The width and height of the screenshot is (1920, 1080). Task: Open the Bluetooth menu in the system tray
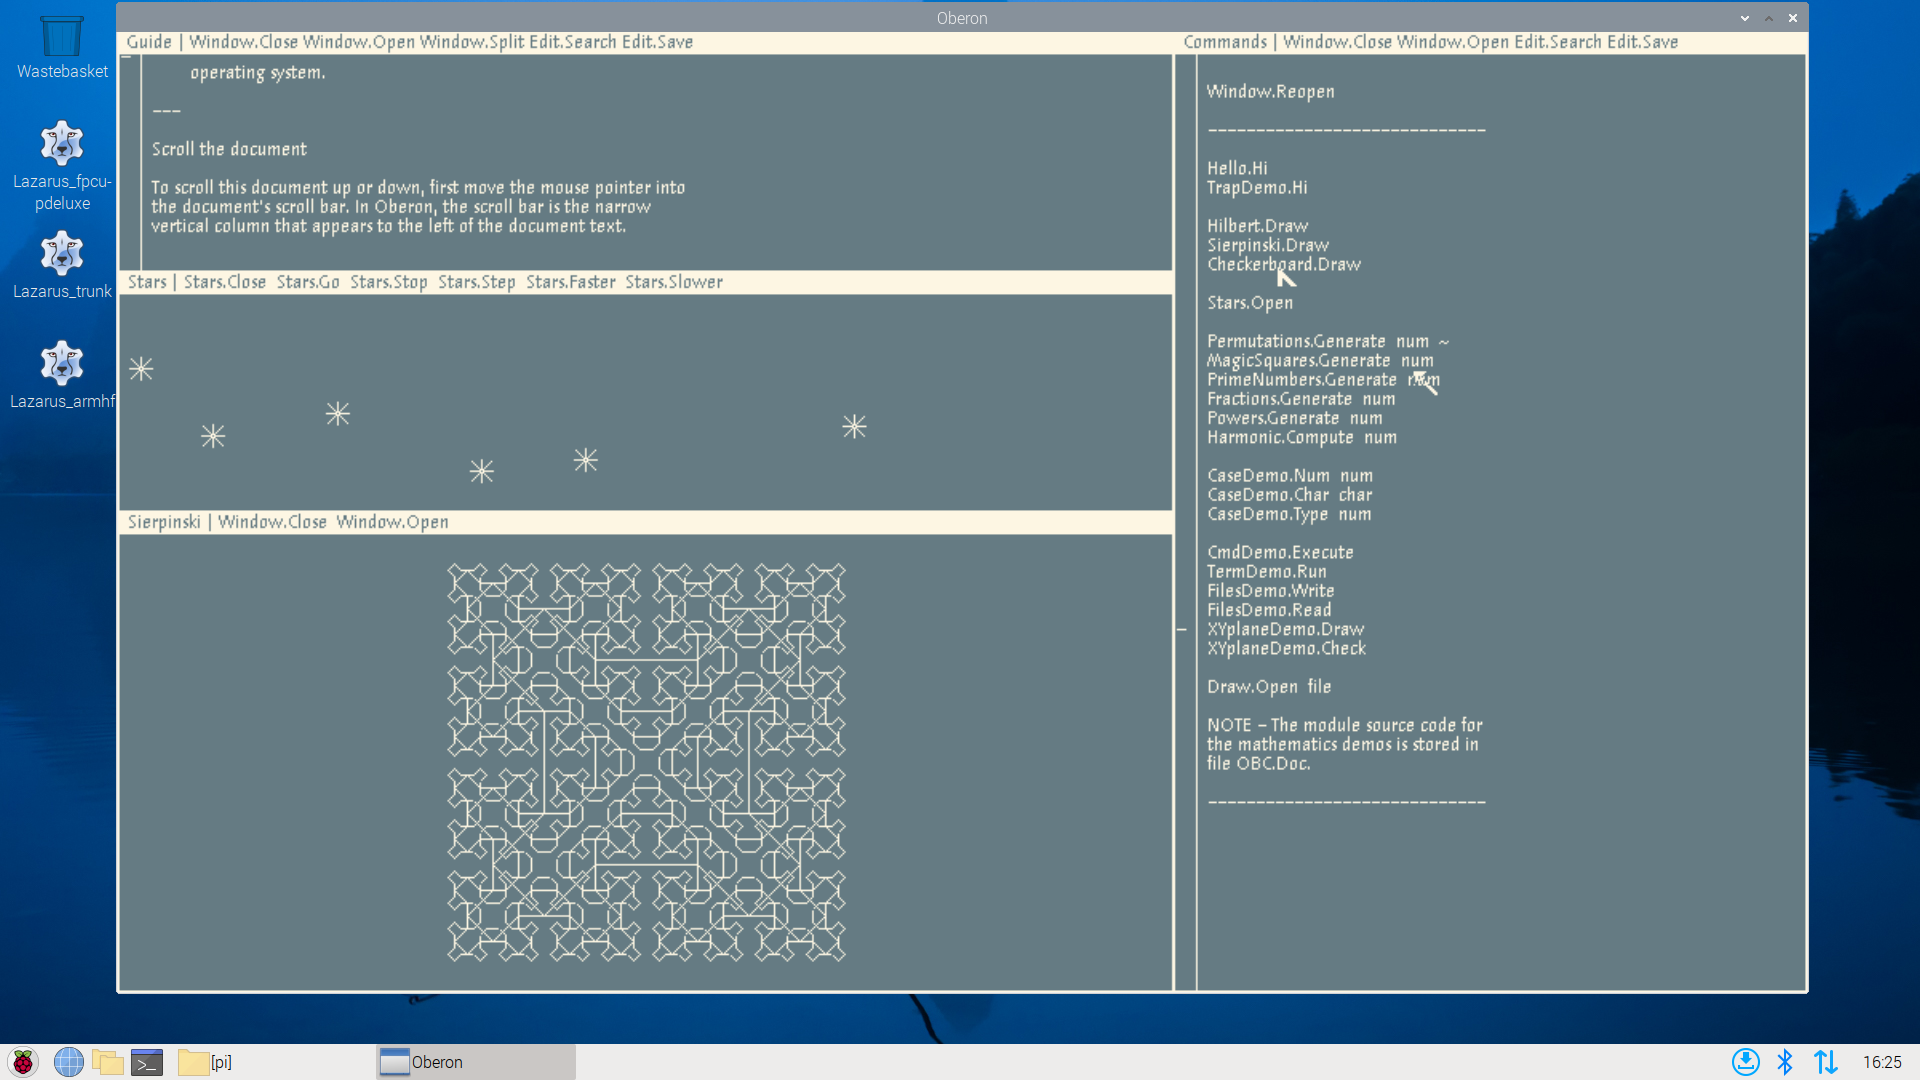1786,1062
